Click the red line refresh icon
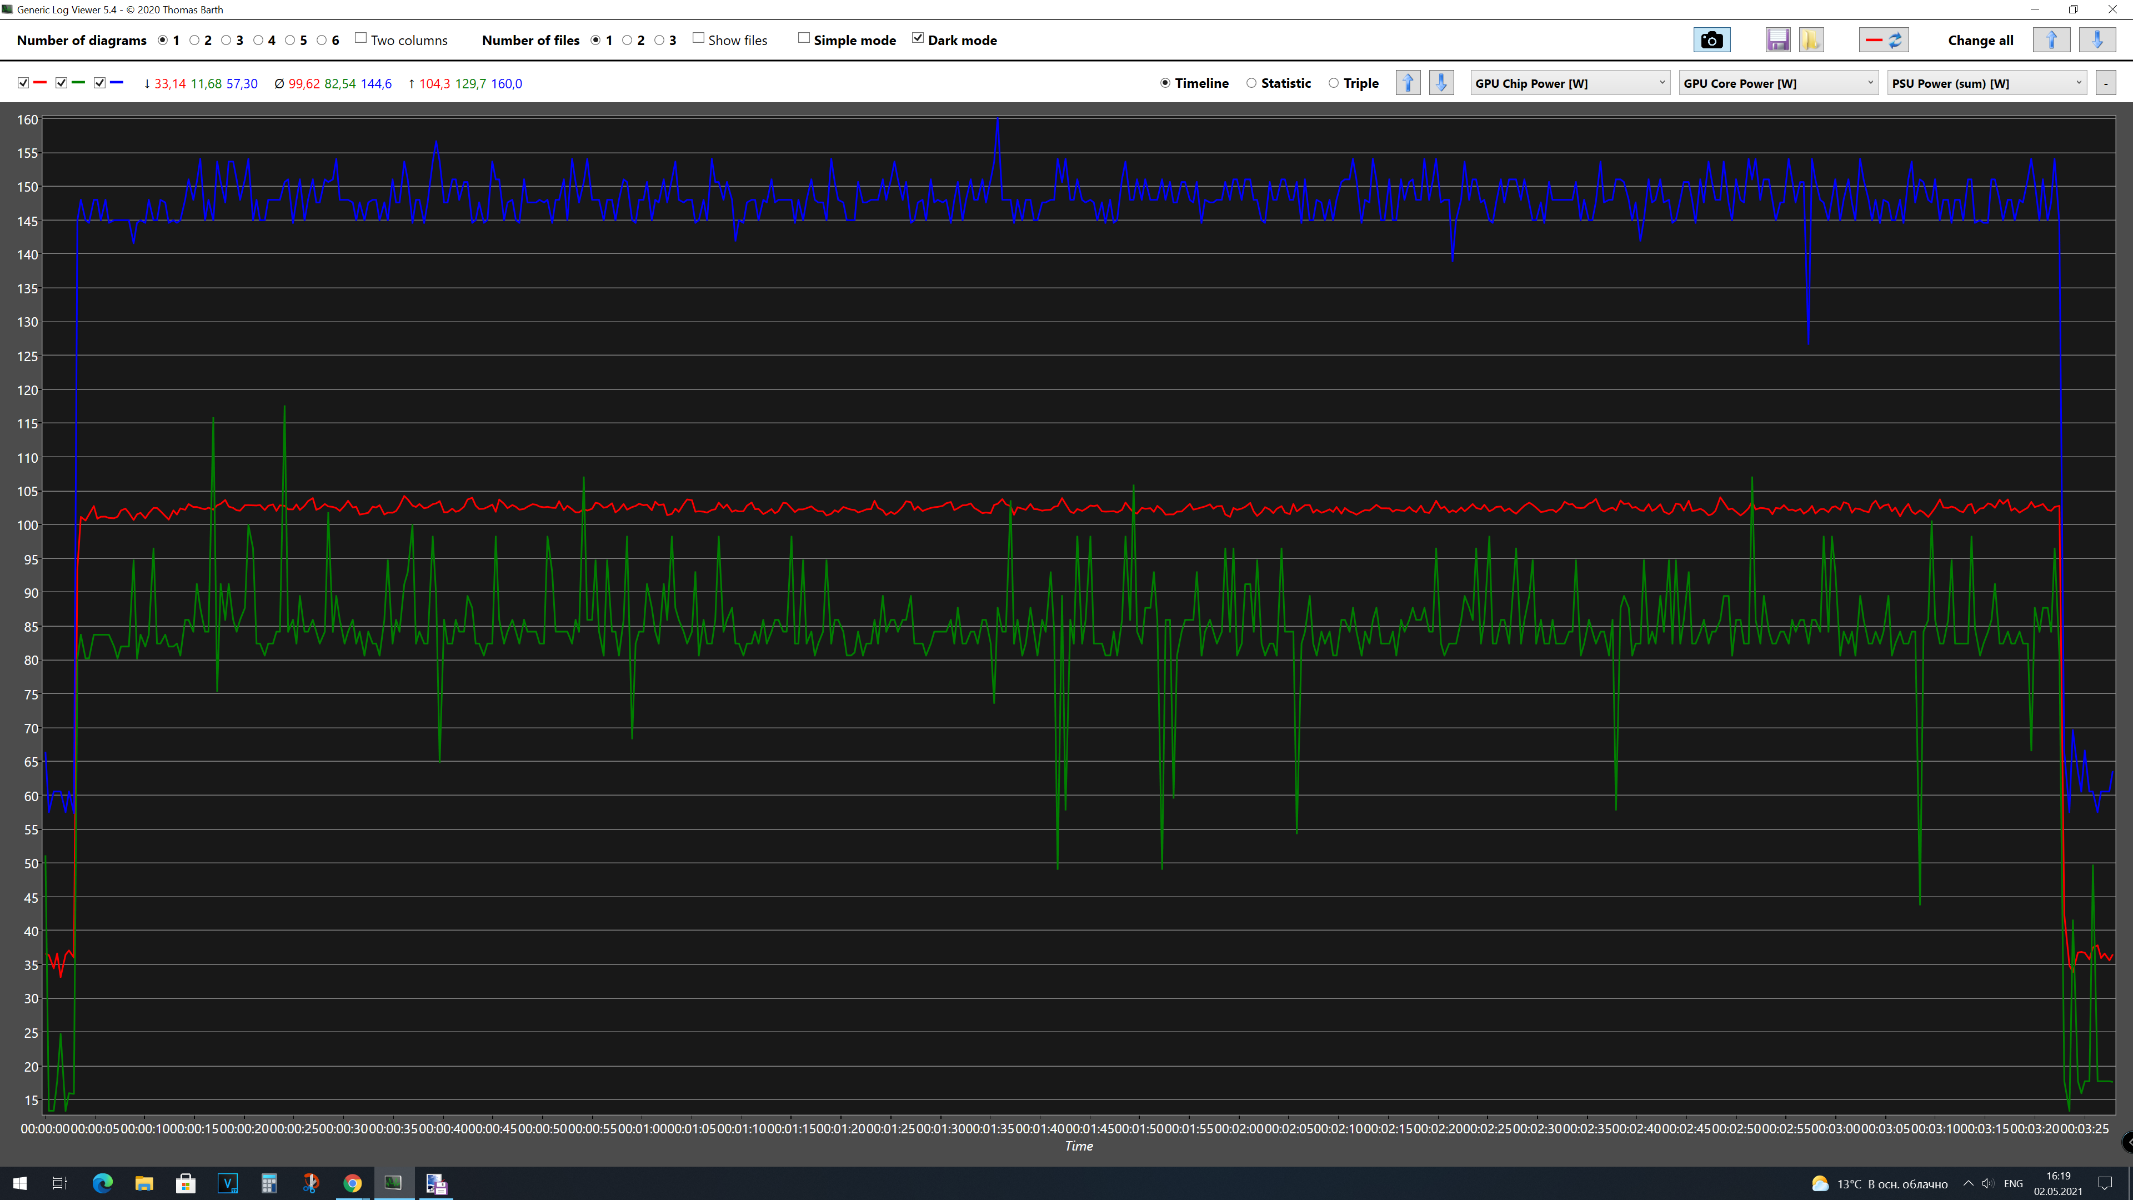This screenshot has height=1200, width=2133. click(x=1883, y=40)
